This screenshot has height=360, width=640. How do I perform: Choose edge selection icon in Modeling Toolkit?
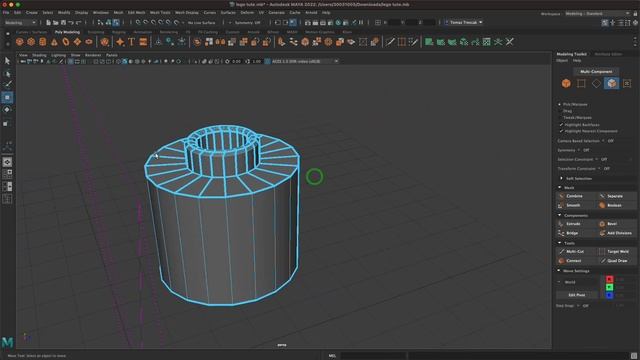pyautogui.click(x=596, y=83)
